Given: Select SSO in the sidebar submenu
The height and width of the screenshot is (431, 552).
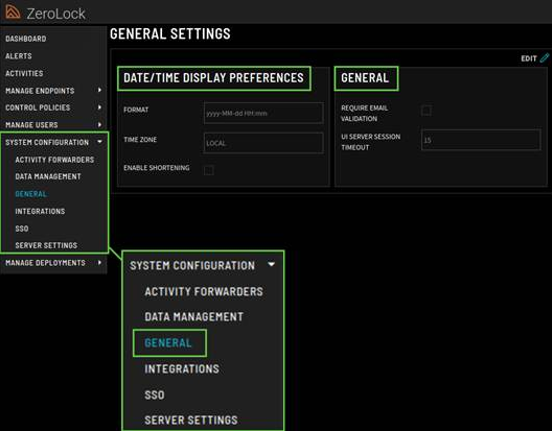Looking at the screenshot, I should 22,229.
